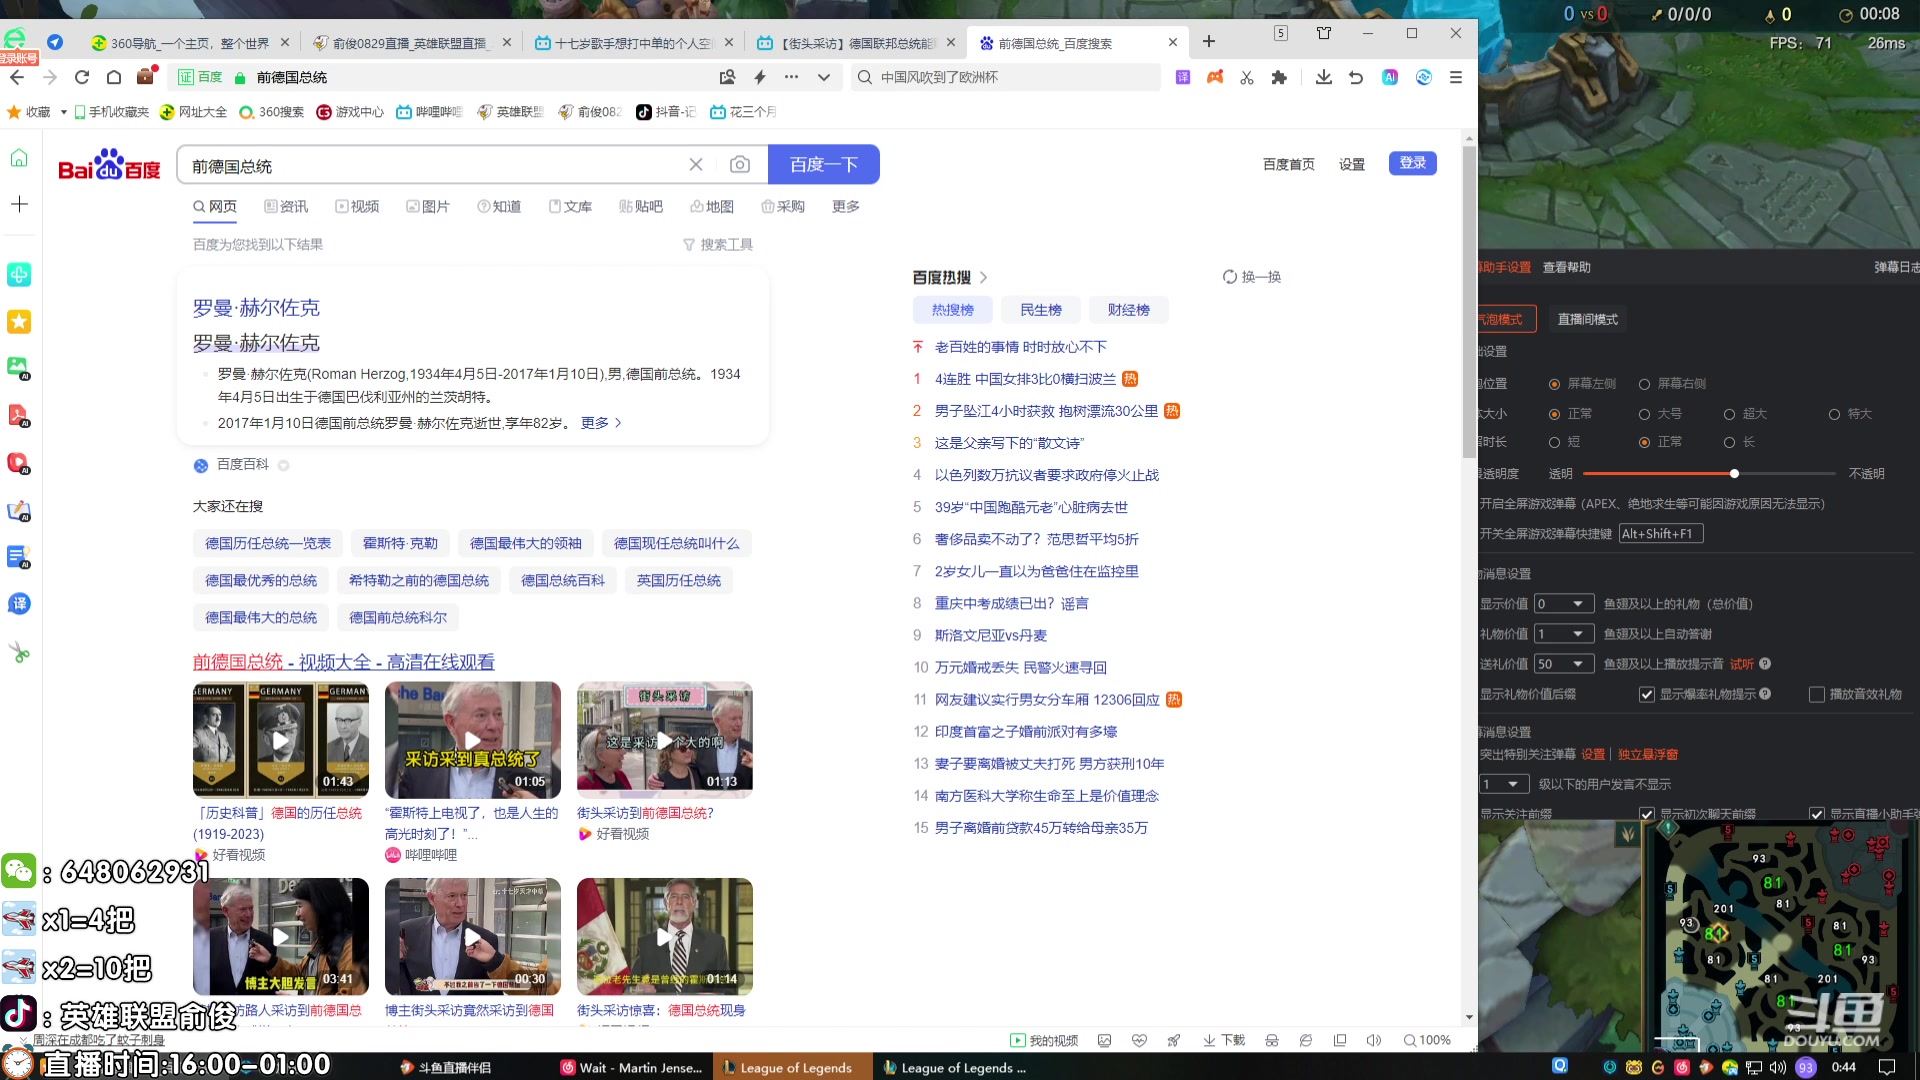Open the browser downloads arrow icon
Screen dimensions: 1920x1080
1323,77
